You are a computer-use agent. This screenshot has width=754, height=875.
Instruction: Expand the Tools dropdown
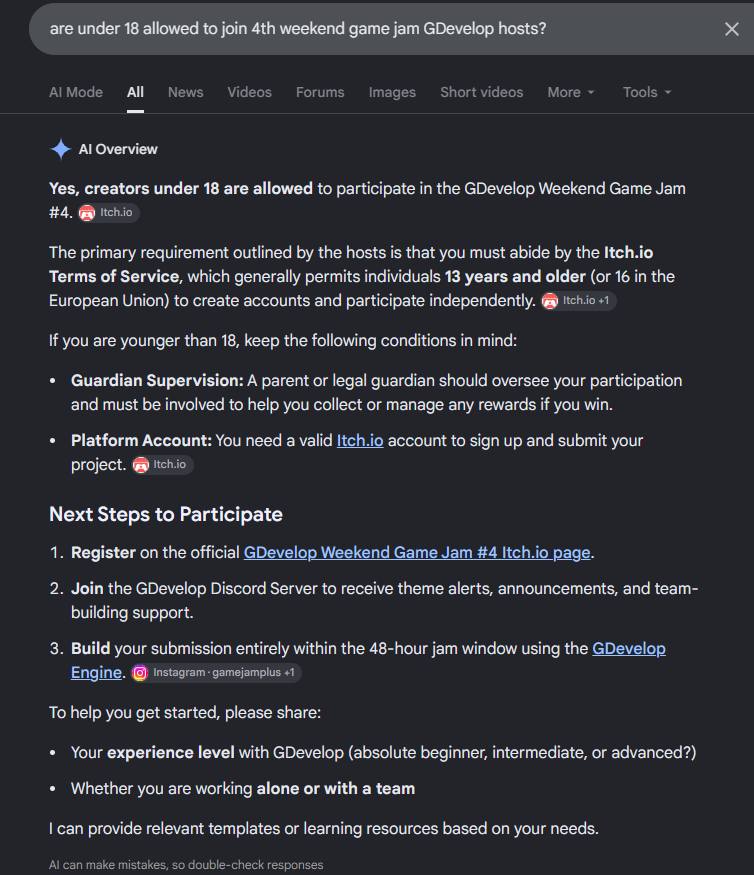pyautogui.click(x=647, y=92)
